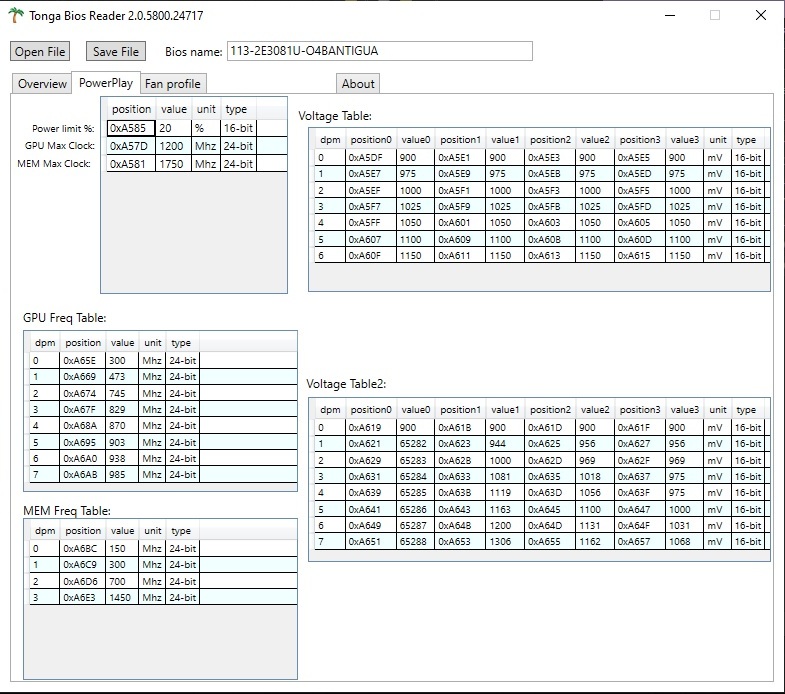This screenshot has width=785, height=694.
Task: Click MEM Max Clock position 0xA581
Action: coord(131,164)
